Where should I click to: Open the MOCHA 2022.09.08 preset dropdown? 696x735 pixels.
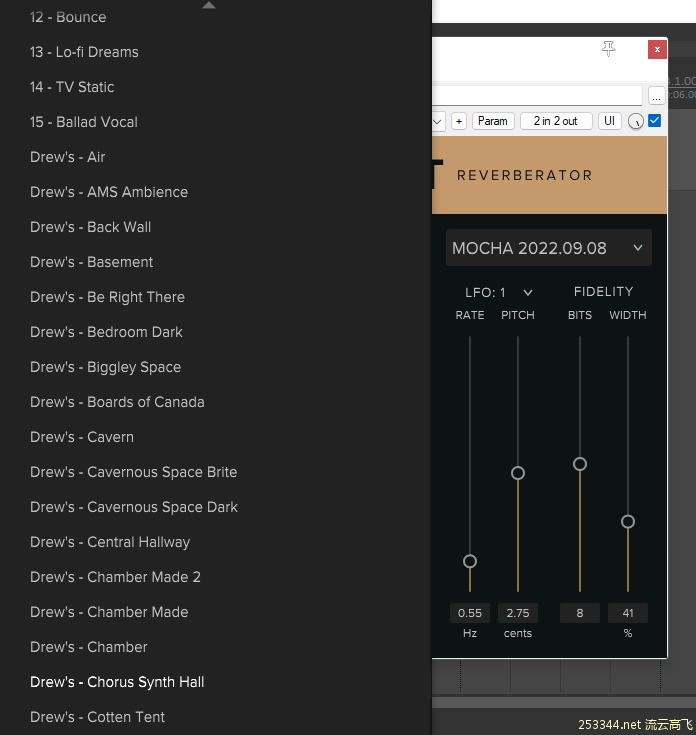(548, 248)
